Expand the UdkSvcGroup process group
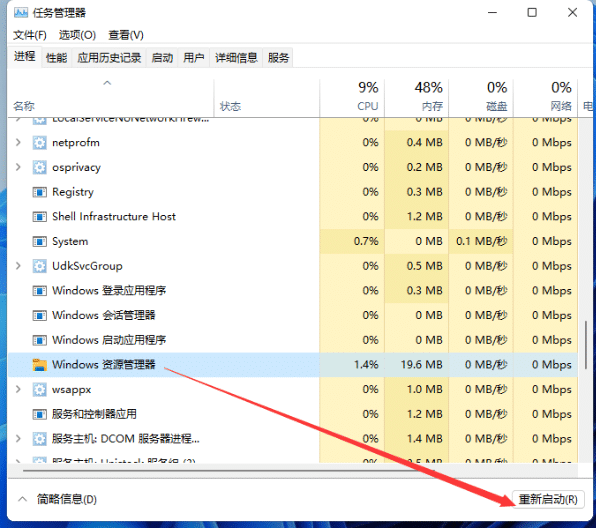The height and width of the screenshot is (528, 596). 18,266
